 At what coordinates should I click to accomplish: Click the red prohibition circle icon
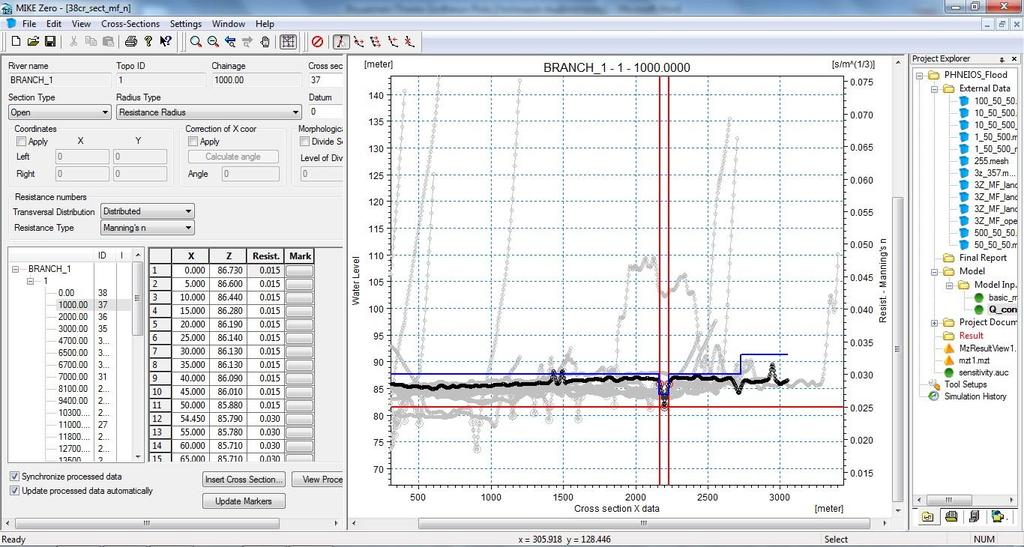point(317,42)
